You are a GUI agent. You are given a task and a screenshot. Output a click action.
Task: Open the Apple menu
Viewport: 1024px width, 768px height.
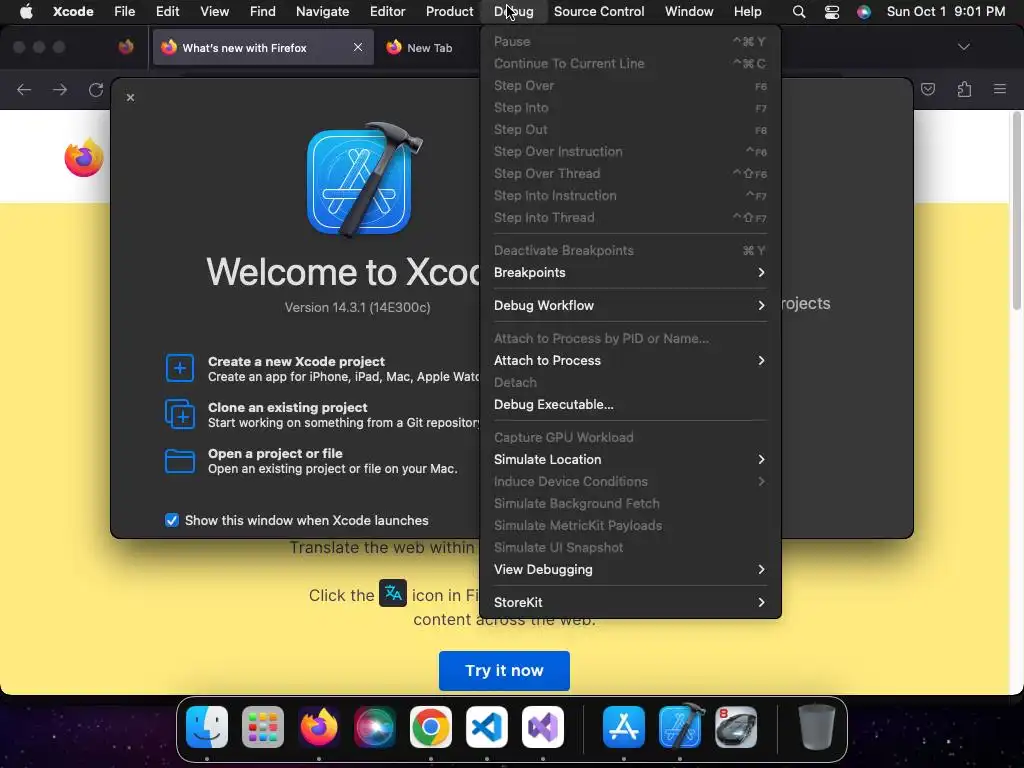click(x=26, y=11)
